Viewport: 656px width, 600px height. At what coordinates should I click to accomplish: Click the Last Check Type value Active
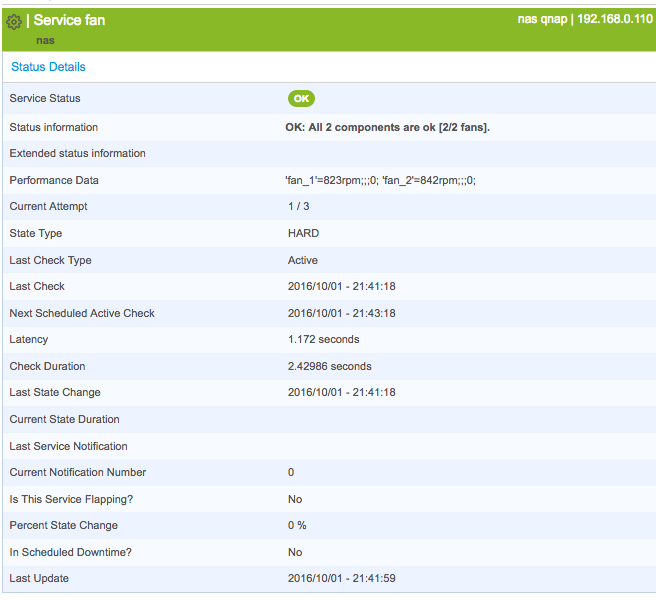point(304,260)
